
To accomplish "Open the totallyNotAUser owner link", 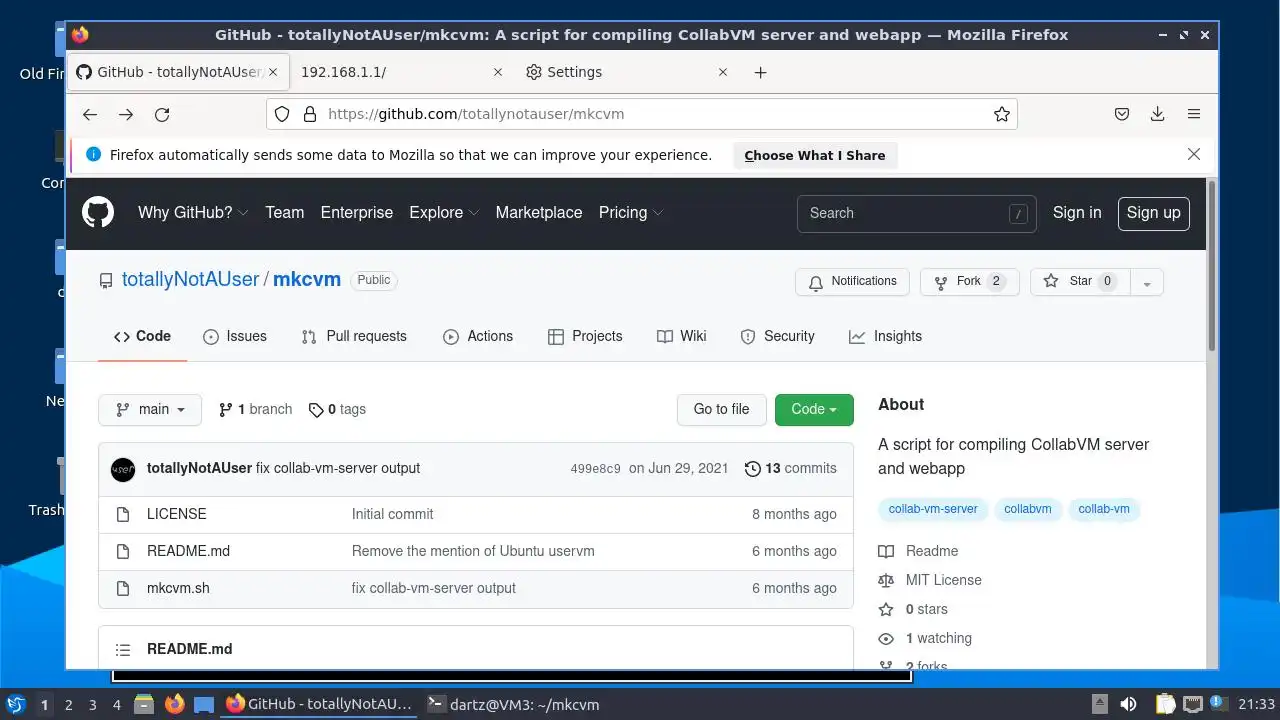I will (x=190, y=280).
